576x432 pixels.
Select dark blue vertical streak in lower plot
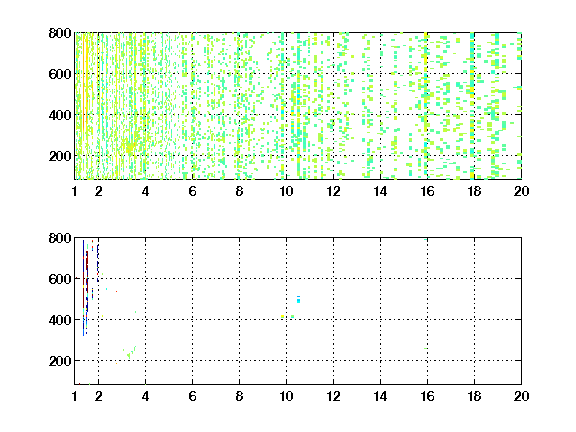pyautogui.click(x=83, y=288)
